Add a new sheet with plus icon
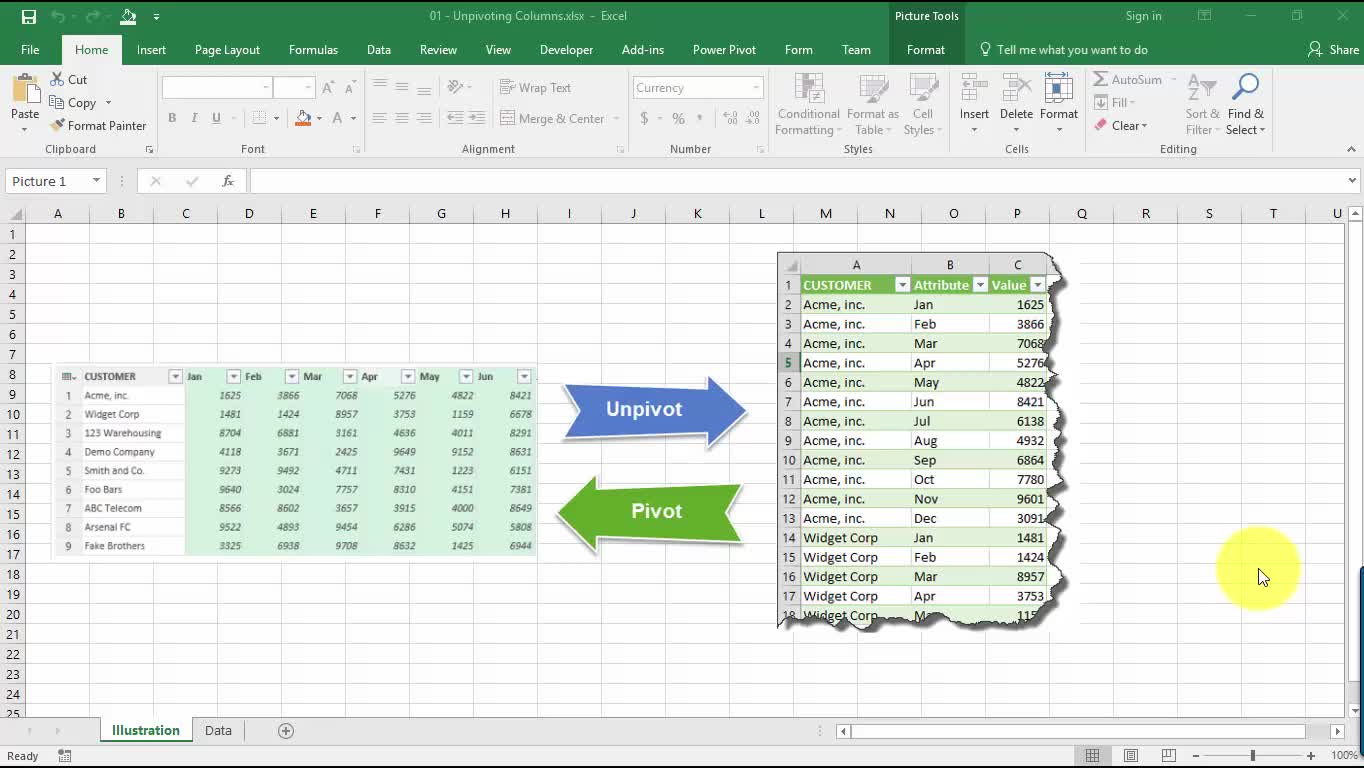Image resolution: width=1364 pixels, height=768 pixels. [286, 731]
